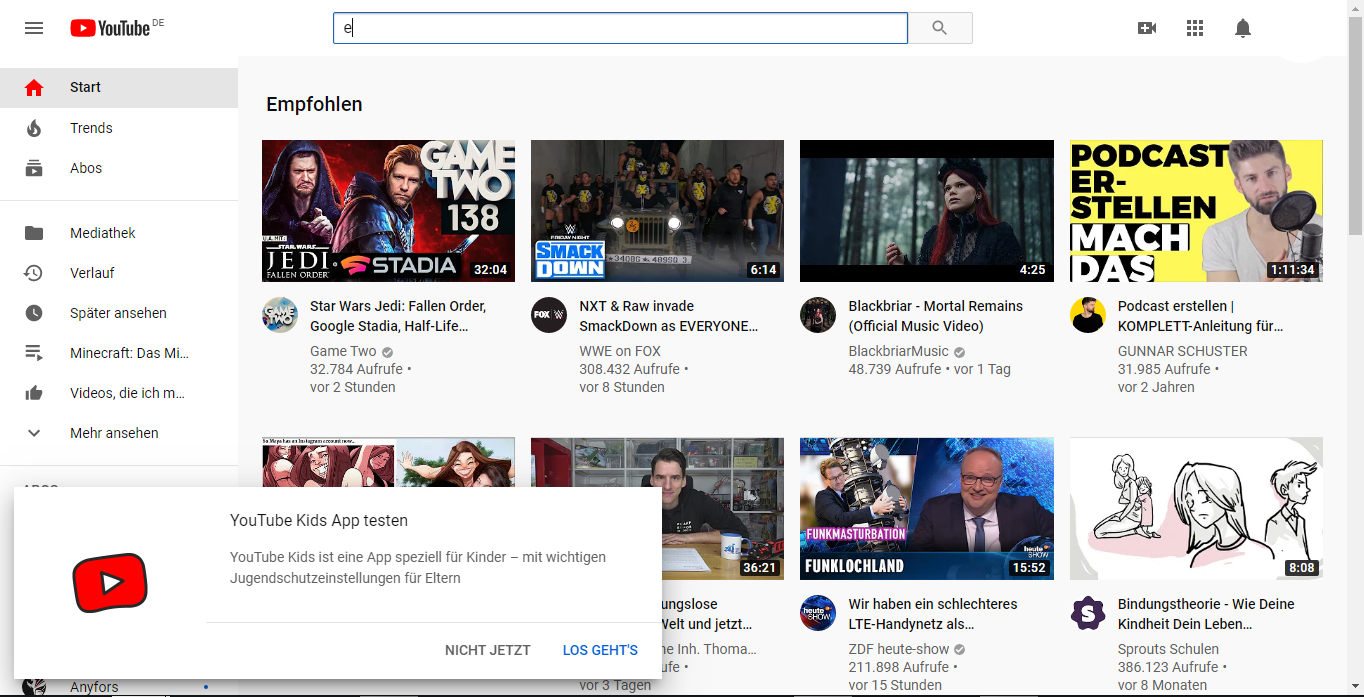Open Später ansehen playlist
Viewport: 1364px width, 697px height.
118,313
